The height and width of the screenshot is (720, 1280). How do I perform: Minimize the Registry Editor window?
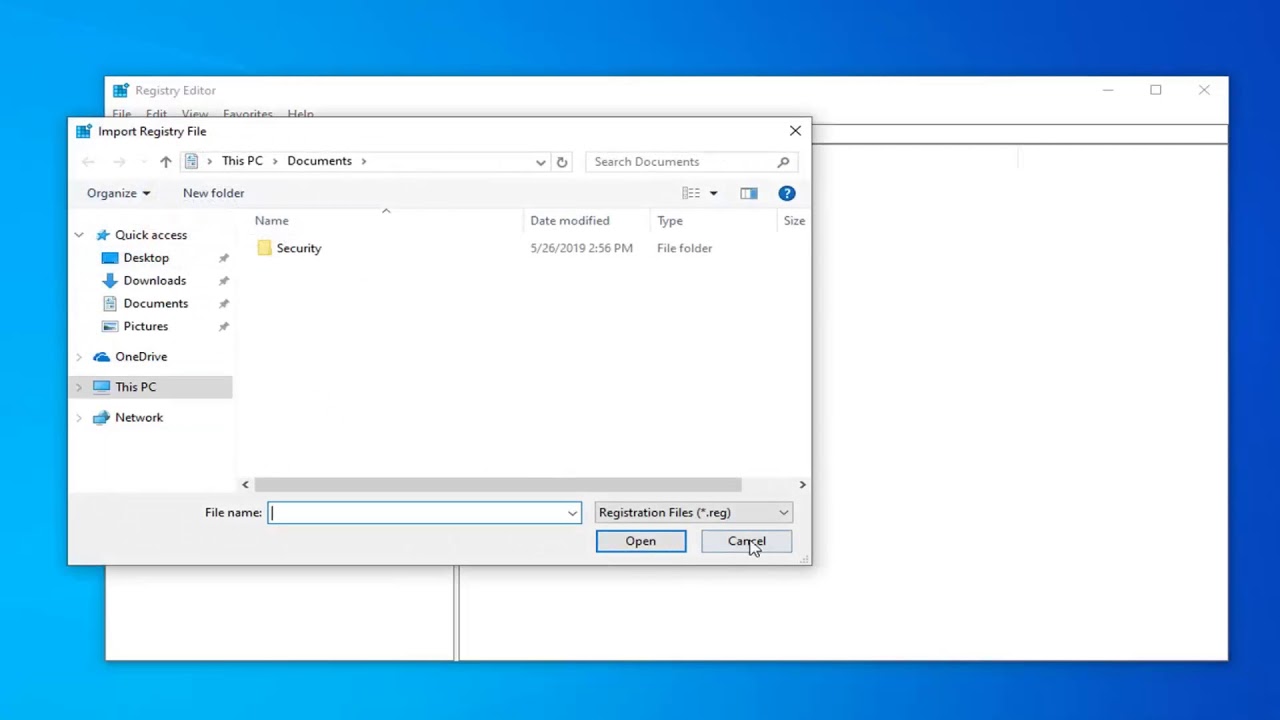(1108, 90)
